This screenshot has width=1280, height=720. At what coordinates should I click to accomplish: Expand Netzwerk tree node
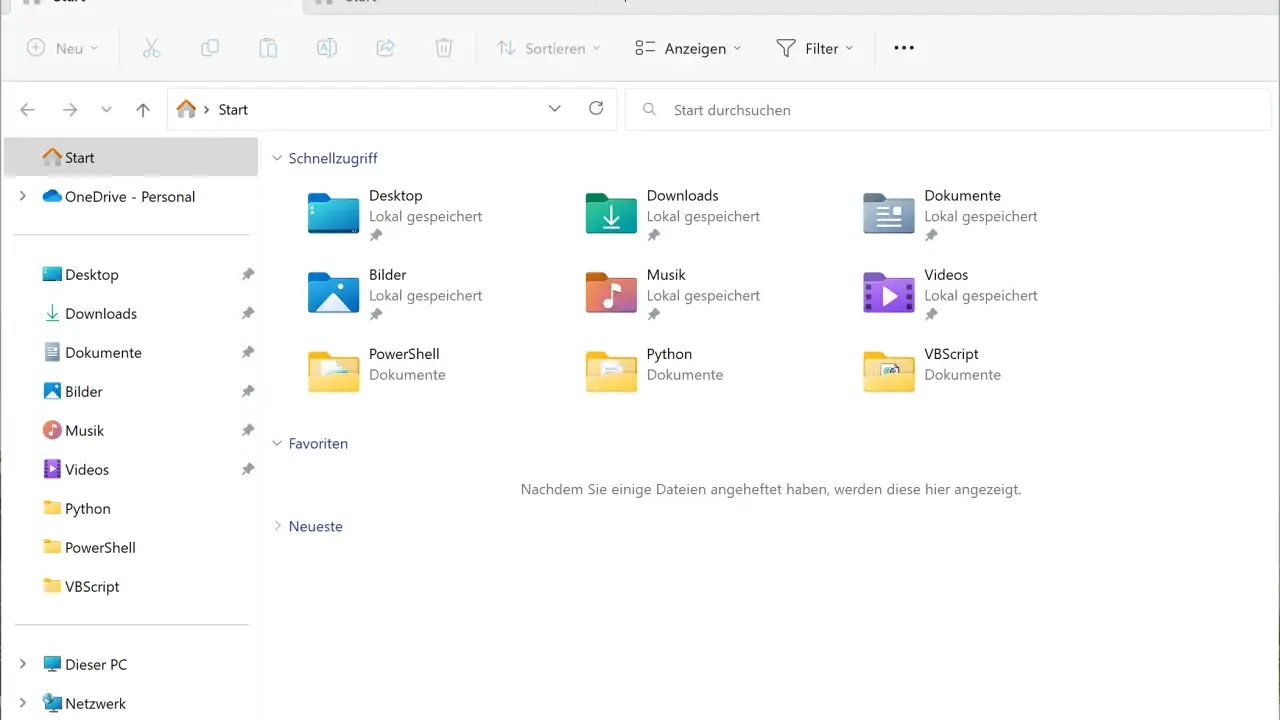pyautogui.click(x=23, y=703)
